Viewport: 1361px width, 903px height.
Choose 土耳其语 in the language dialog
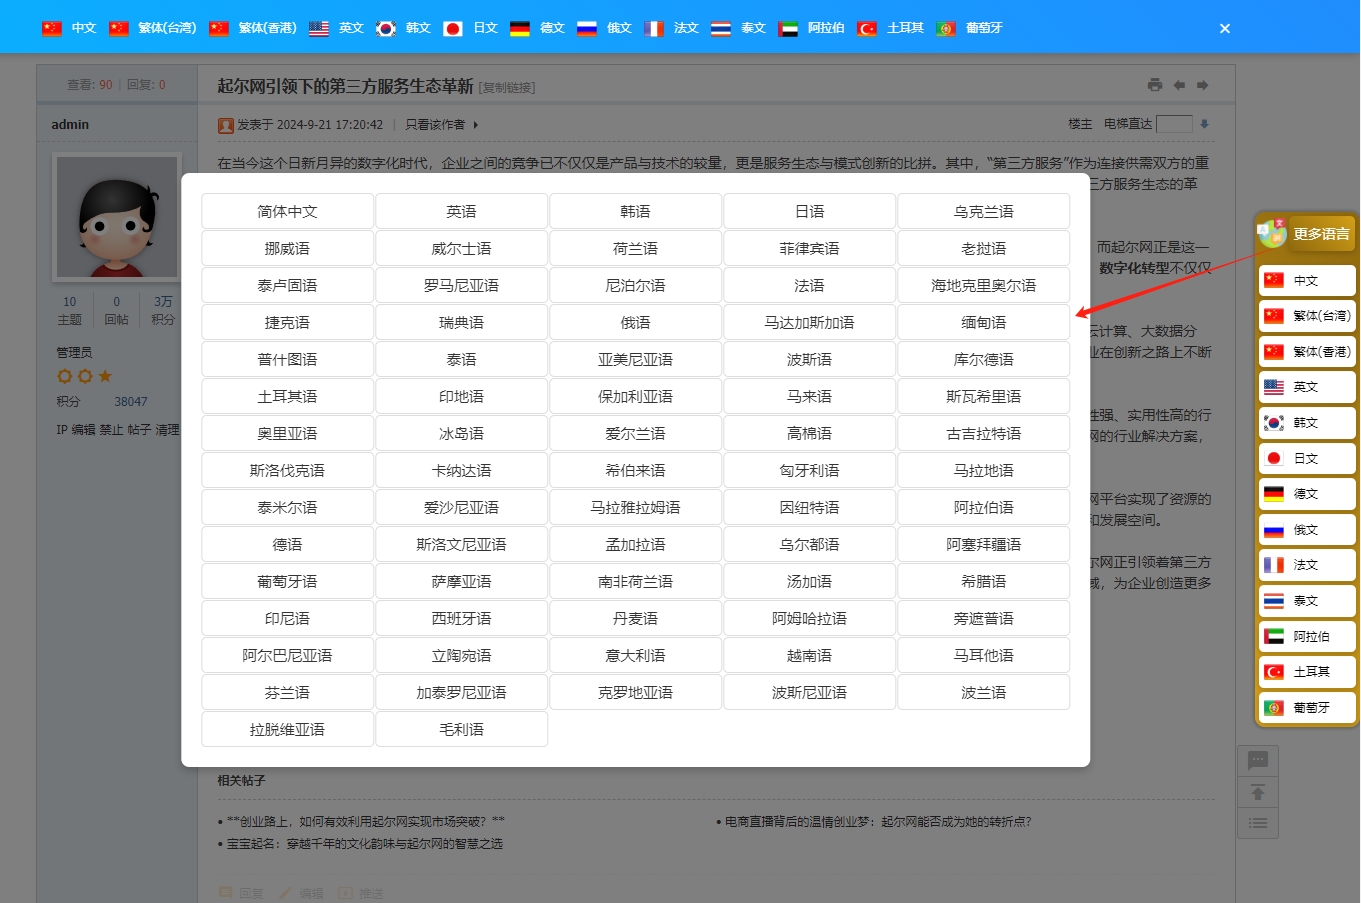(x=288, y=396)
